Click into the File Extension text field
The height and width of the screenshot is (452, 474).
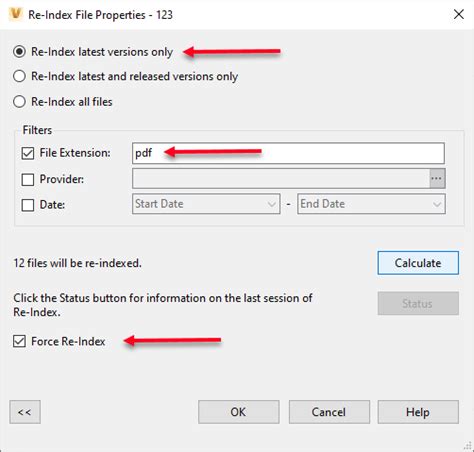pyautogui.click(x=288, y=153)
